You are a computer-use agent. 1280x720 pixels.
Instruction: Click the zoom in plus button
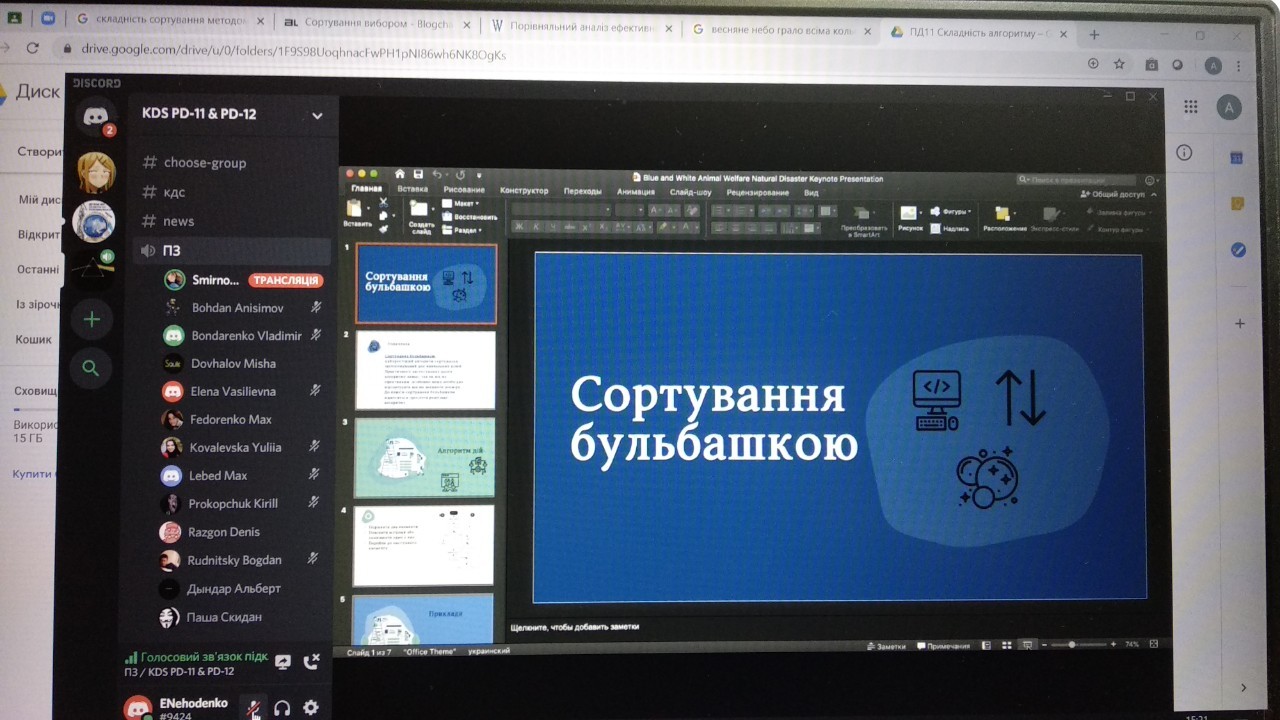click(1115, 645)
